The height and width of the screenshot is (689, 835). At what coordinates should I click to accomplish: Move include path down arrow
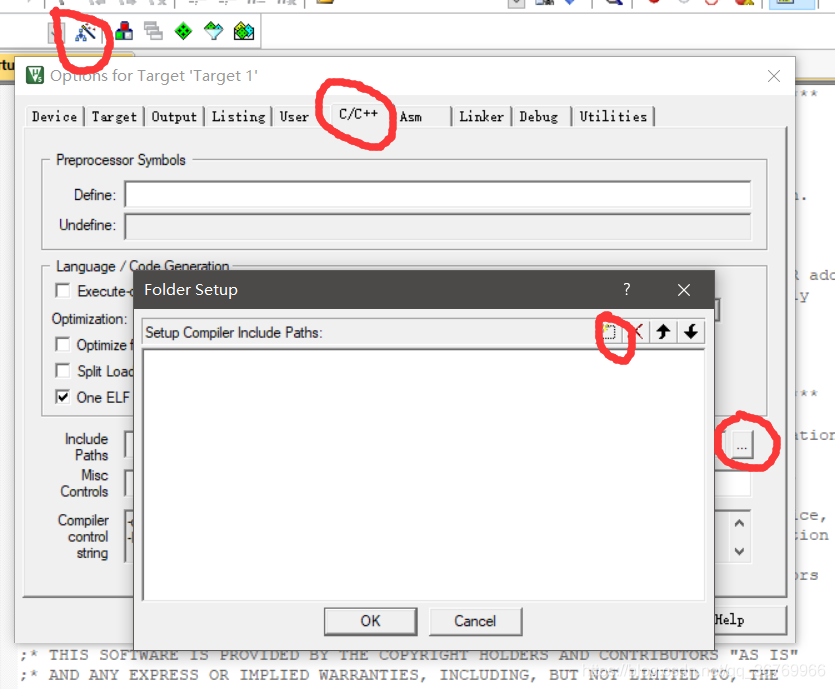pos(691,332)
